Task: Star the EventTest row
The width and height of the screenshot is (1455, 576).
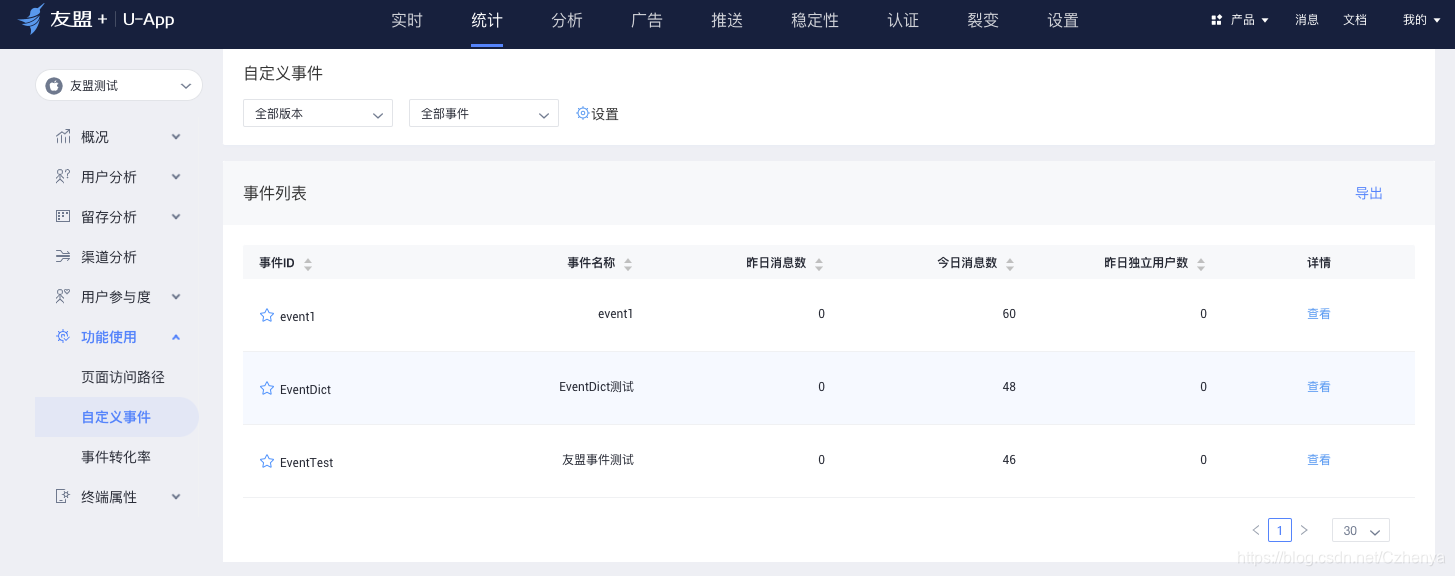Action: point(267,461)
